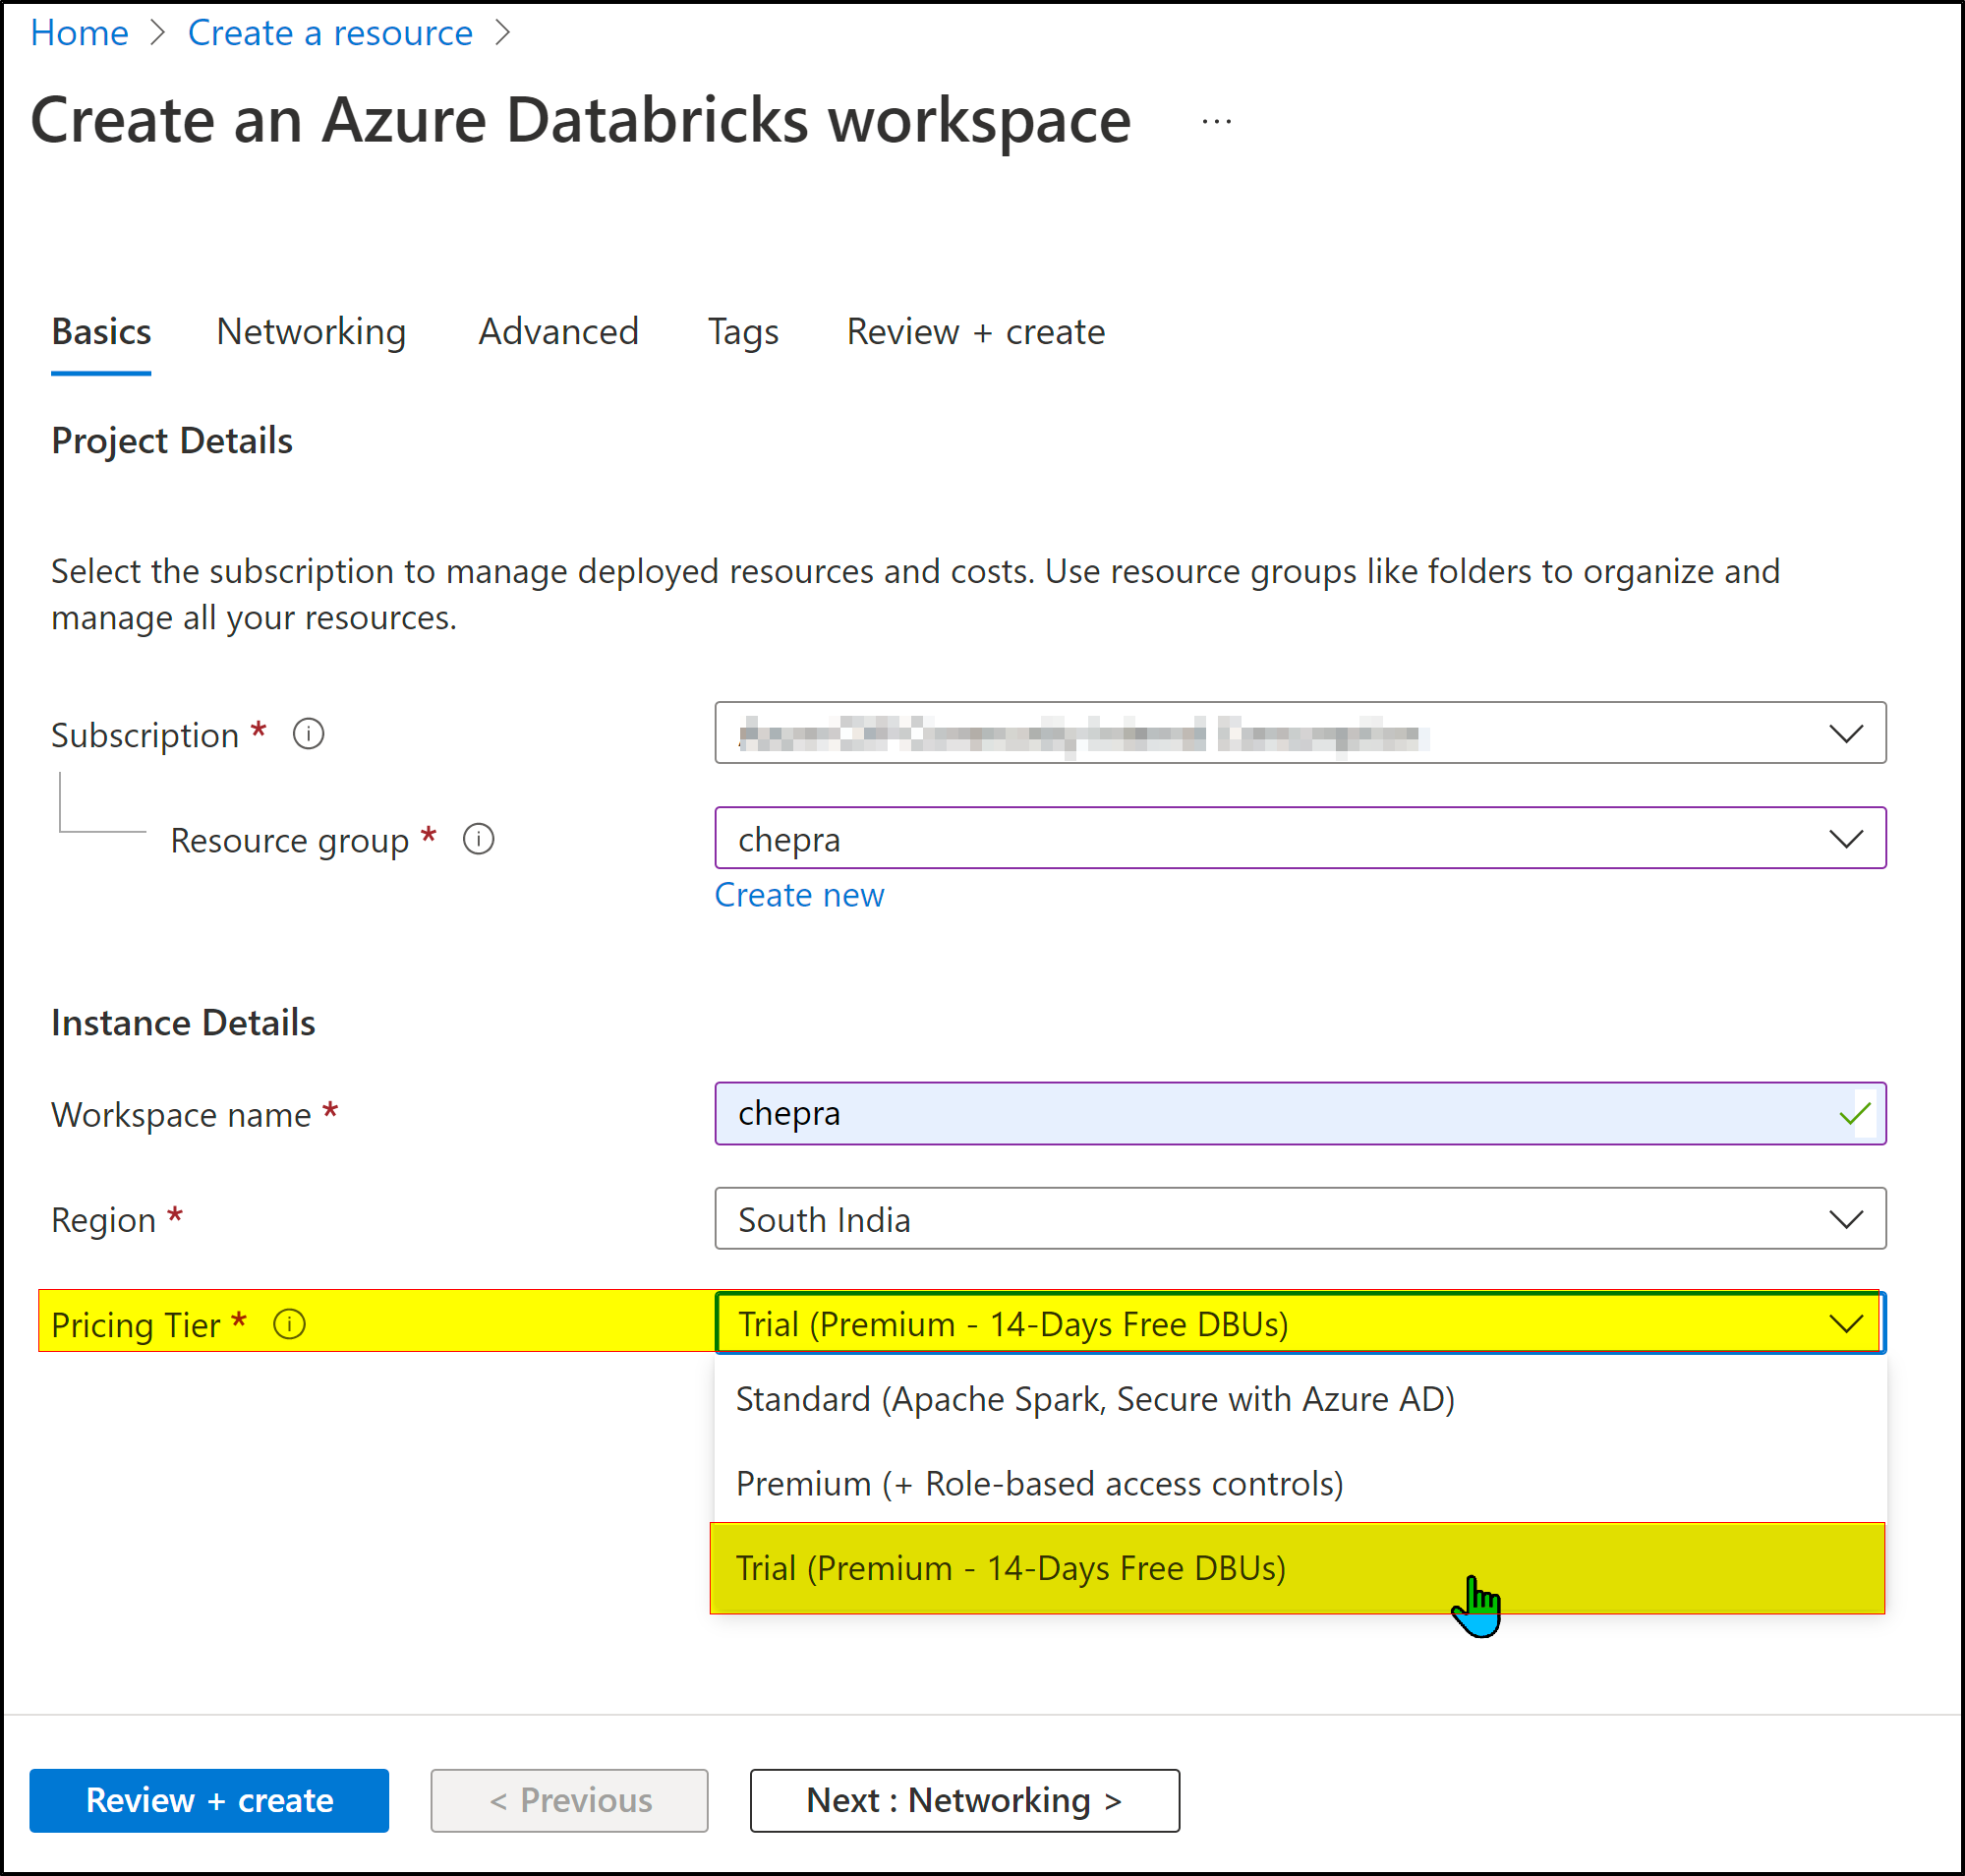
Task: Expand the Resource group dropdown chevron
Action: [x=1845, y=838]
